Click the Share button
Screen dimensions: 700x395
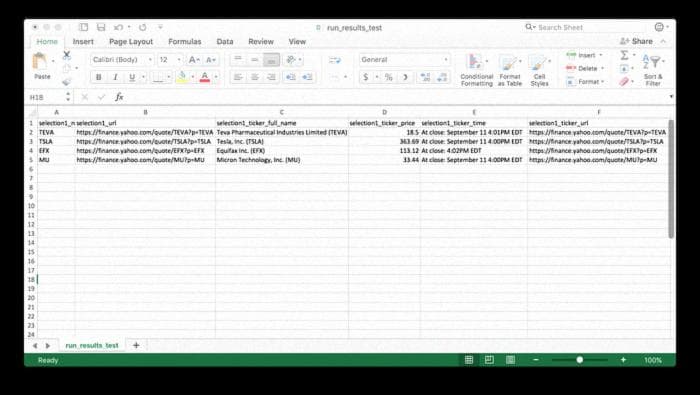pyautogui.click(x=636, y=41)
